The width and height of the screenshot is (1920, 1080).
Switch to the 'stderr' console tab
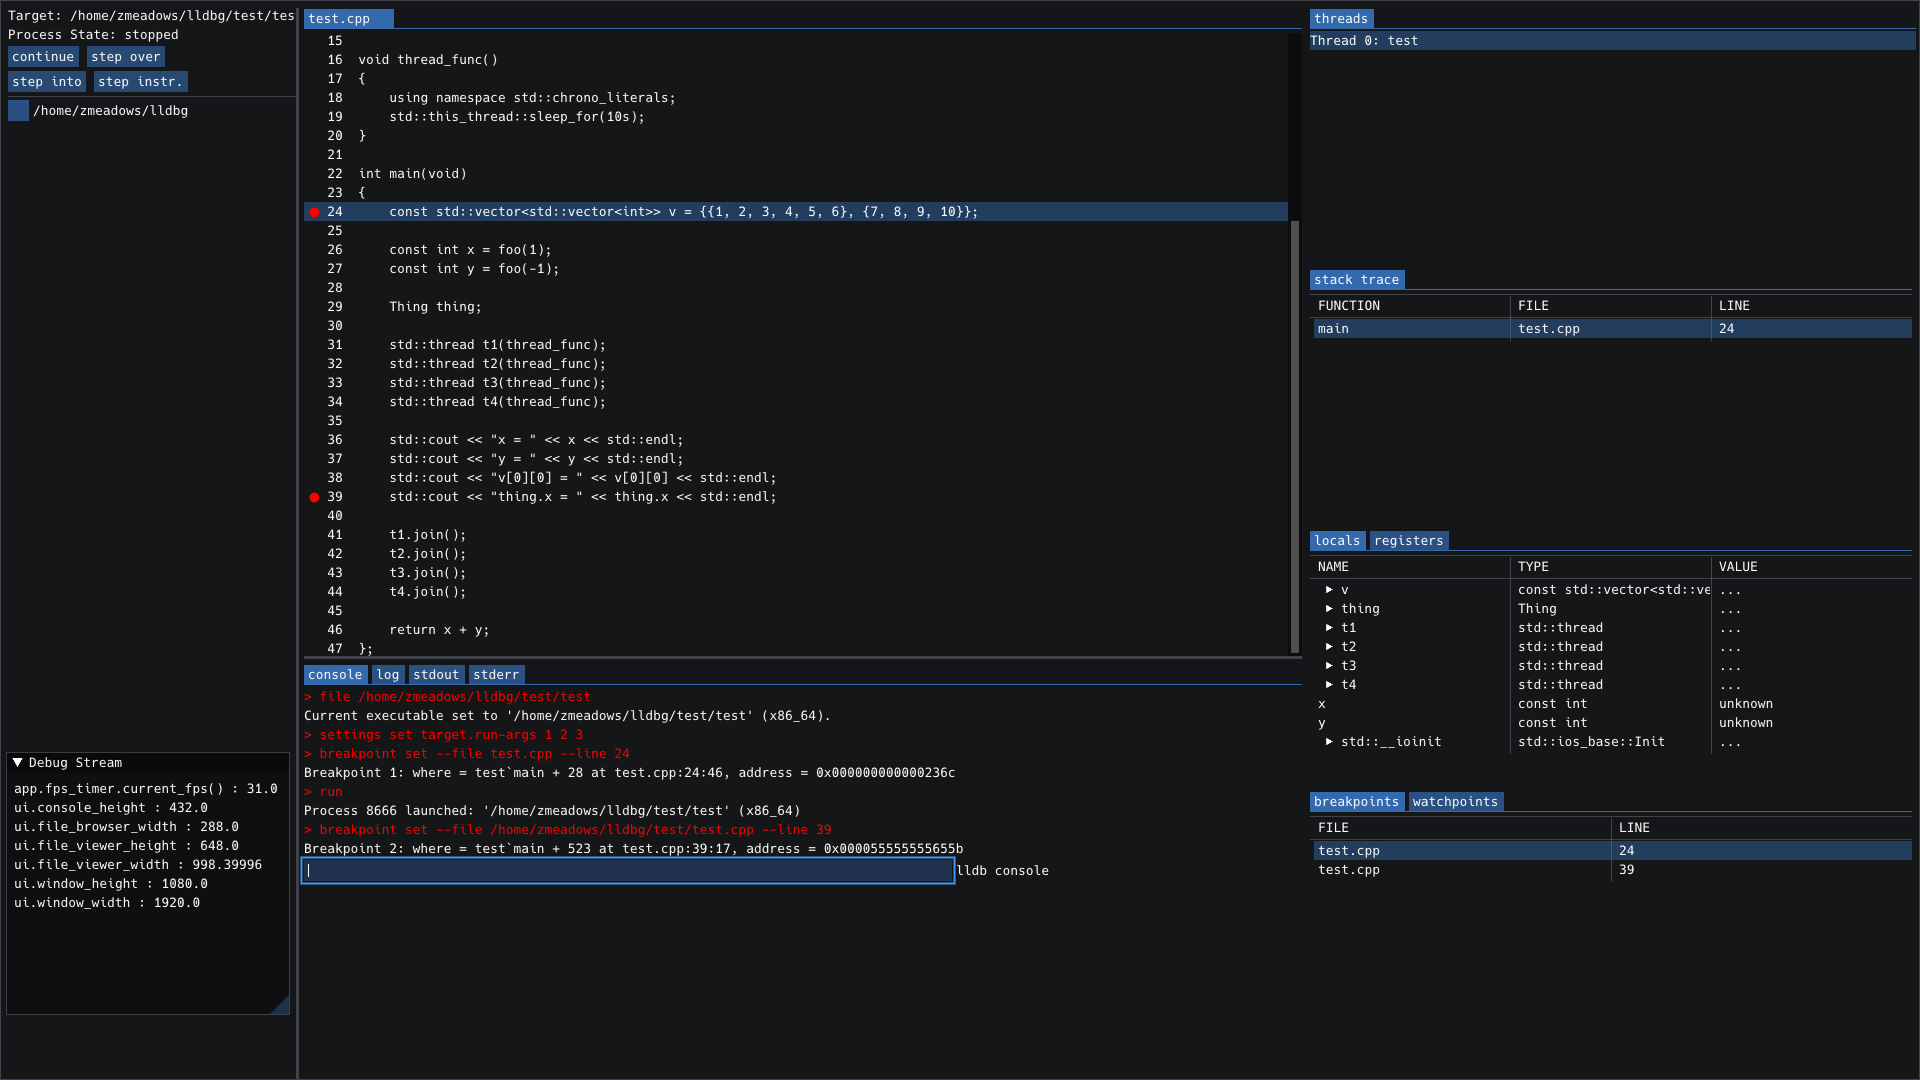[x=497, y=674]
